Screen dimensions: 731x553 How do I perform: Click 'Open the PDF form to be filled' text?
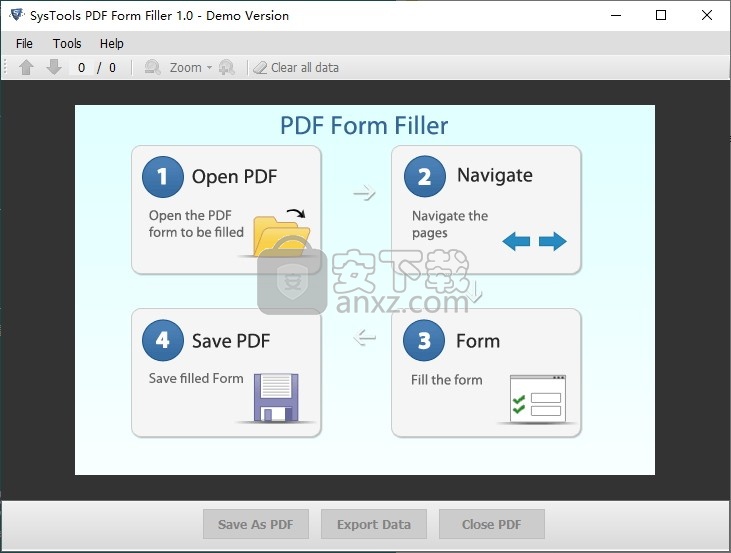196,224
